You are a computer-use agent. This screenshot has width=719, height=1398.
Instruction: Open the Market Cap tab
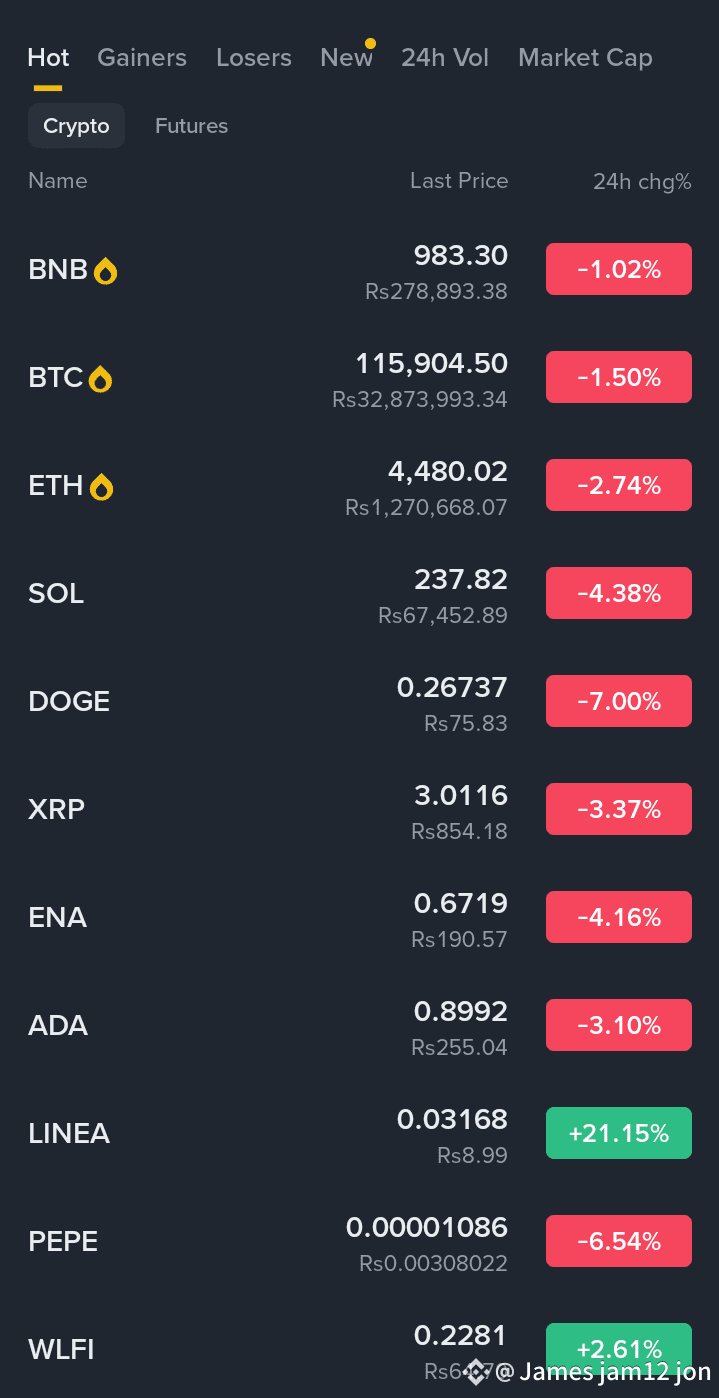585,58
